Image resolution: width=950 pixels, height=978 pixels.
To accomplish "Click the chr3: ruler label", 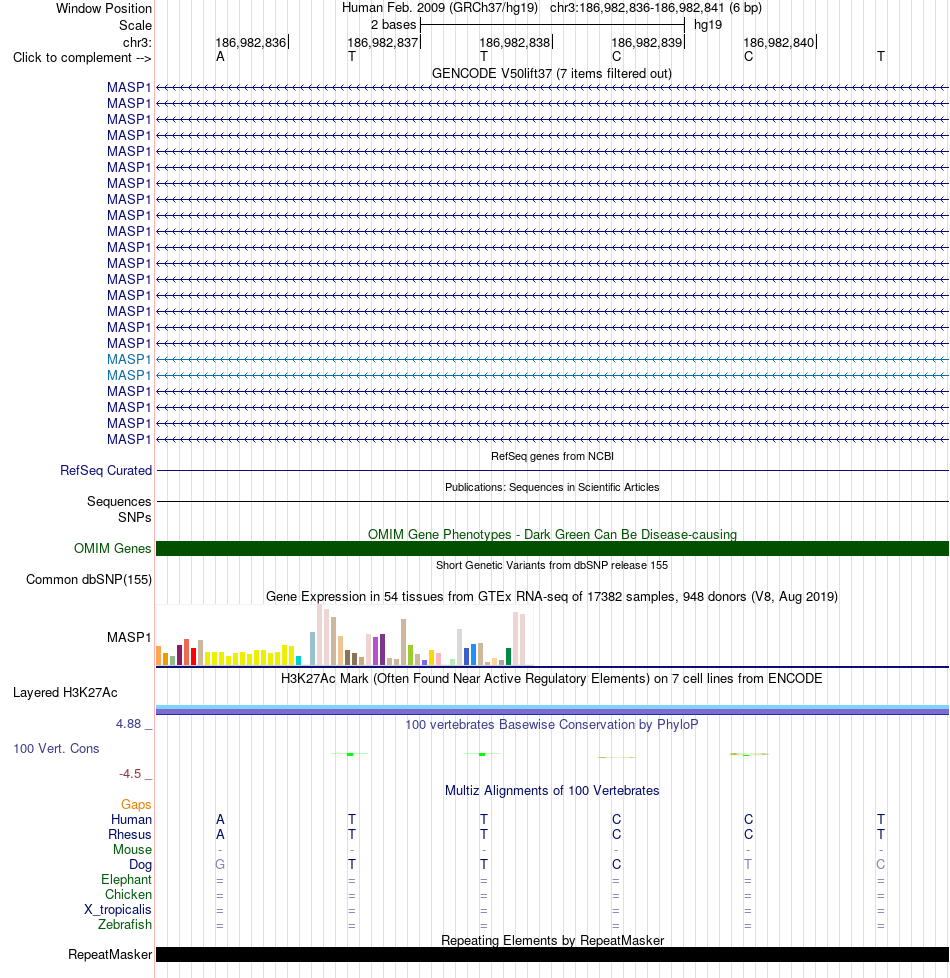I will point(137,42).
